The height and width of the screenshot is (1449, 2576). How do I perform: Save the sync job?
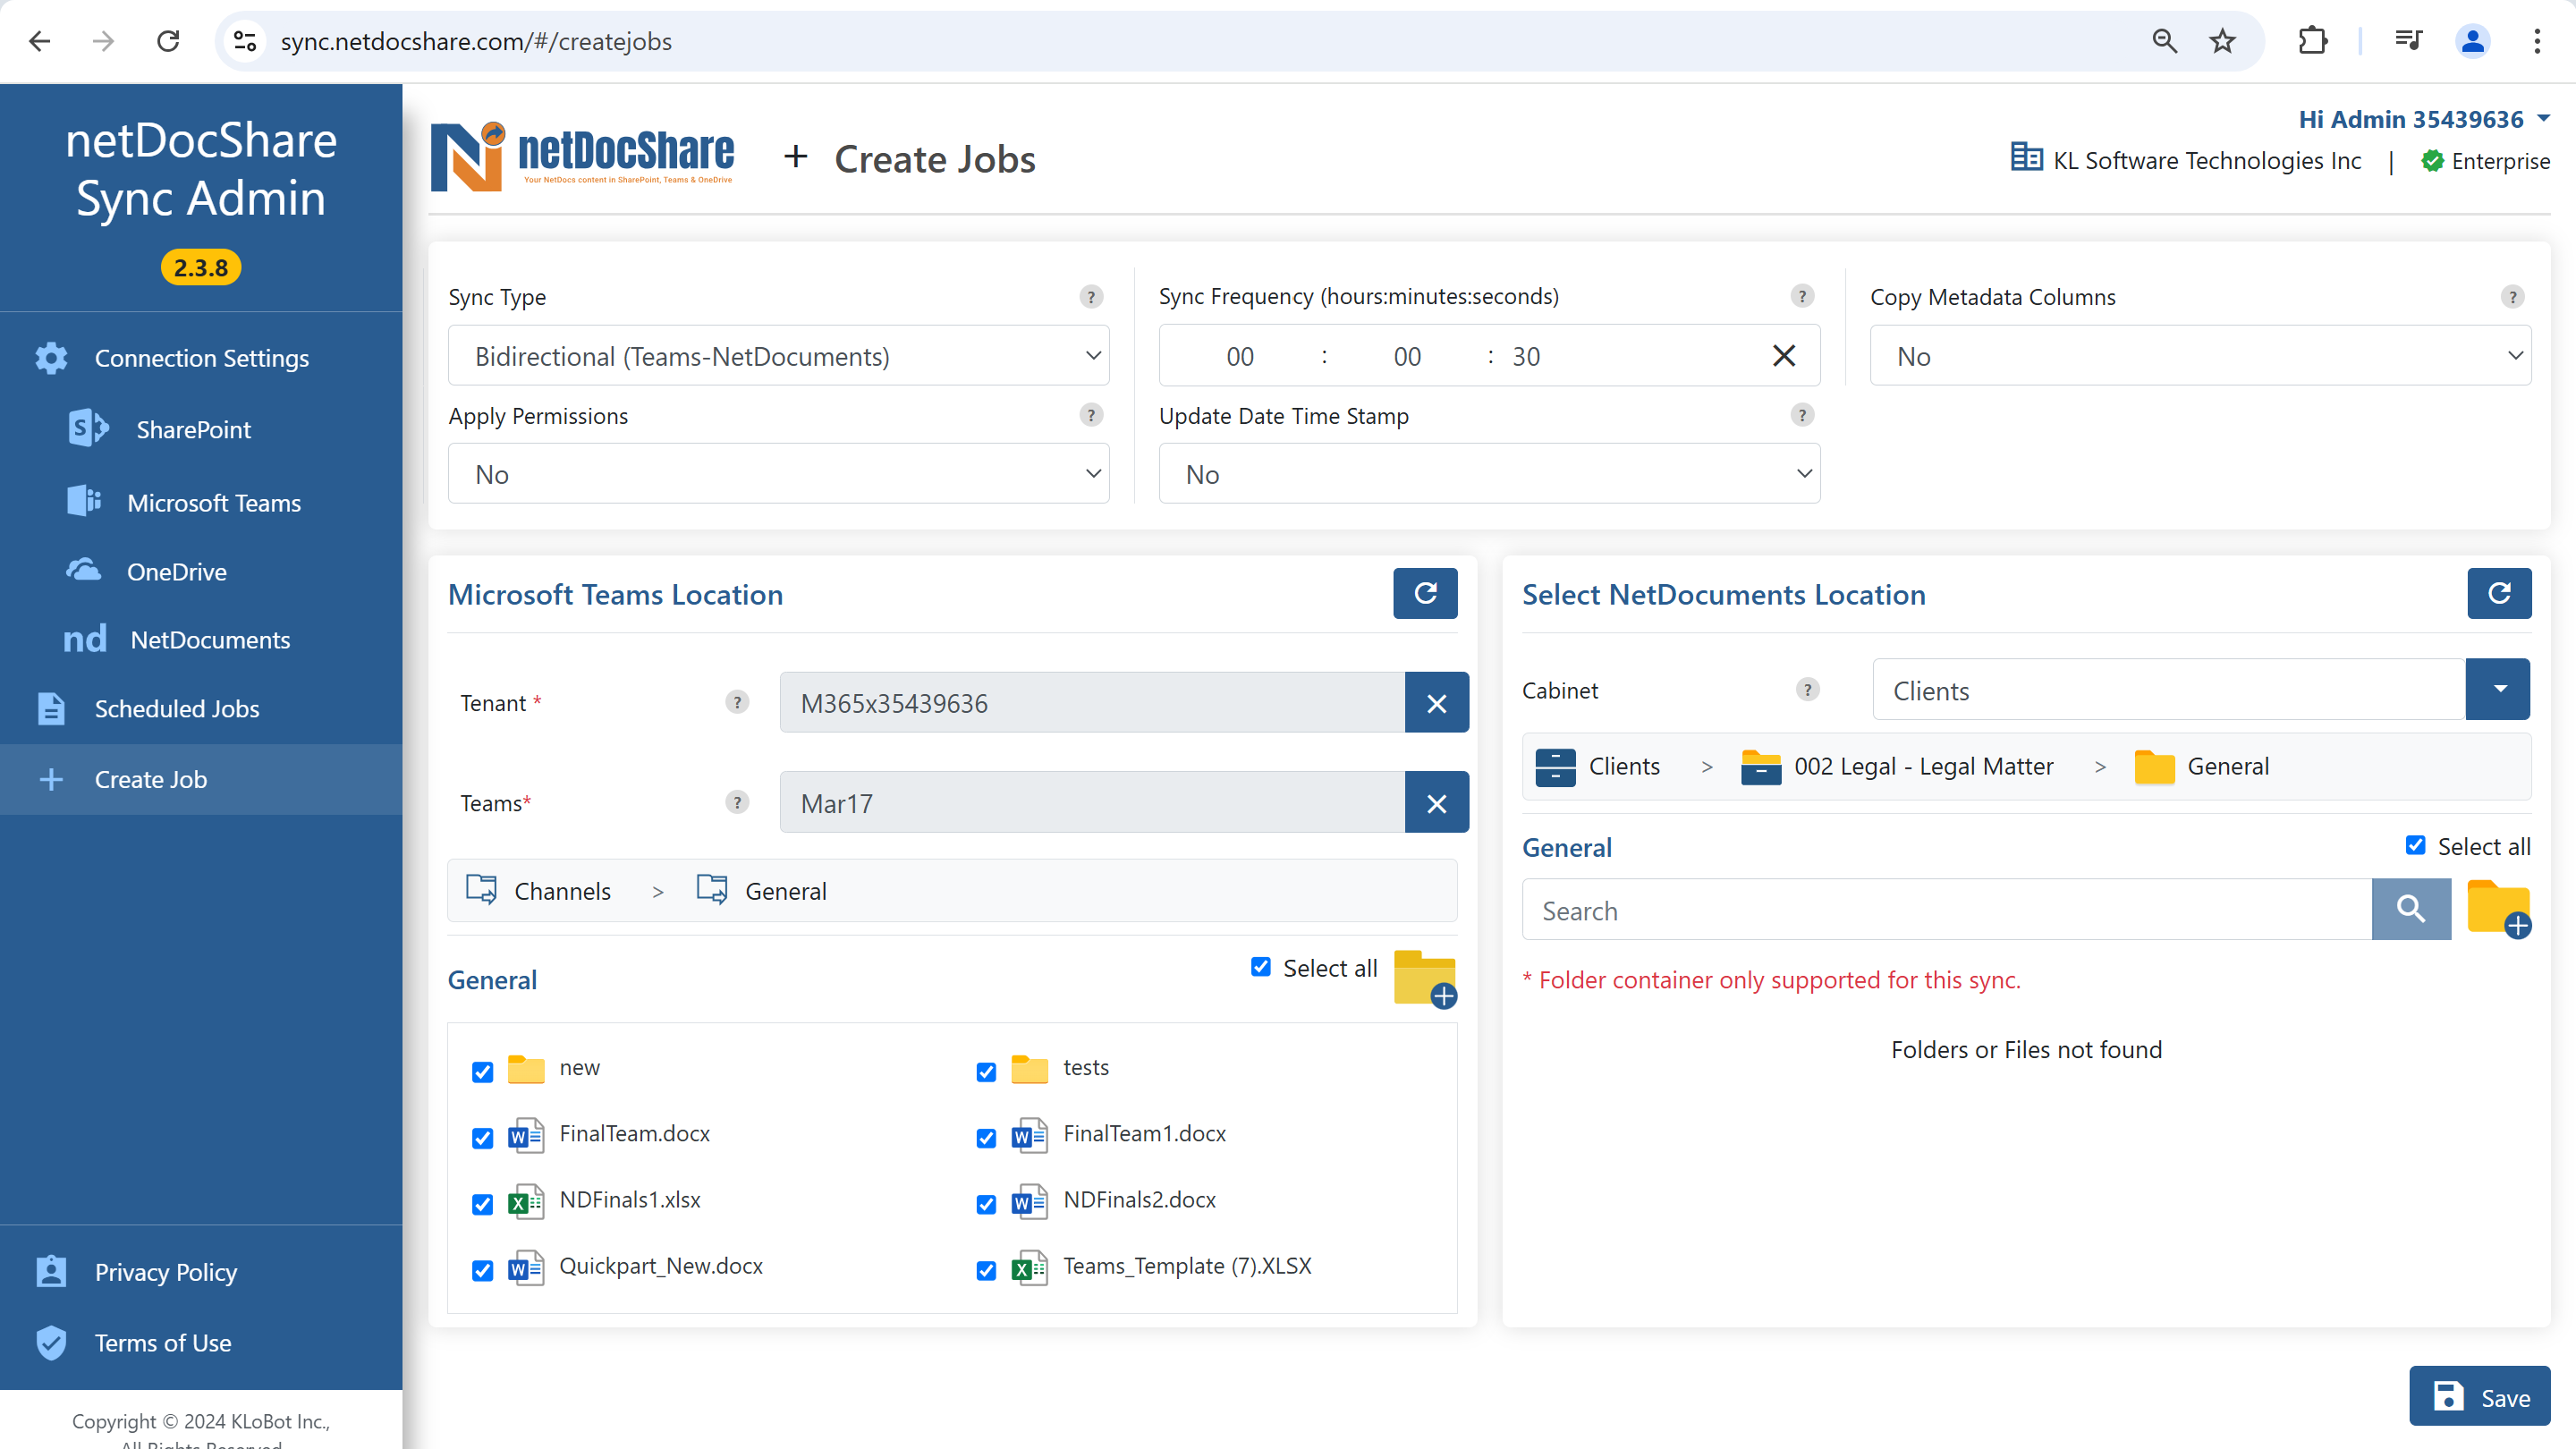point(2479,1396)
